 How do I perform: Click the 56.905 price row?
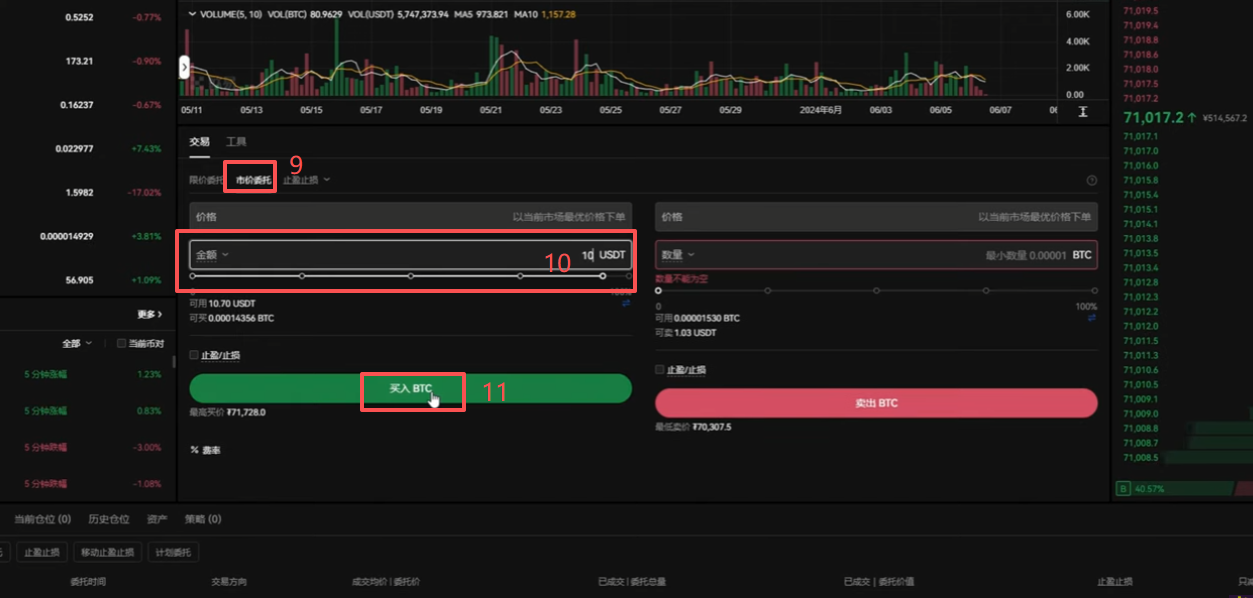pos(79,280)
